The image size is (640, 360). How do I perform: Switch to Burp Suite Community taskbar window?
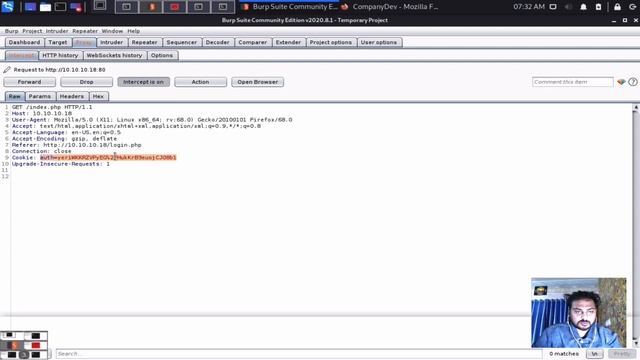click(290, 7)
